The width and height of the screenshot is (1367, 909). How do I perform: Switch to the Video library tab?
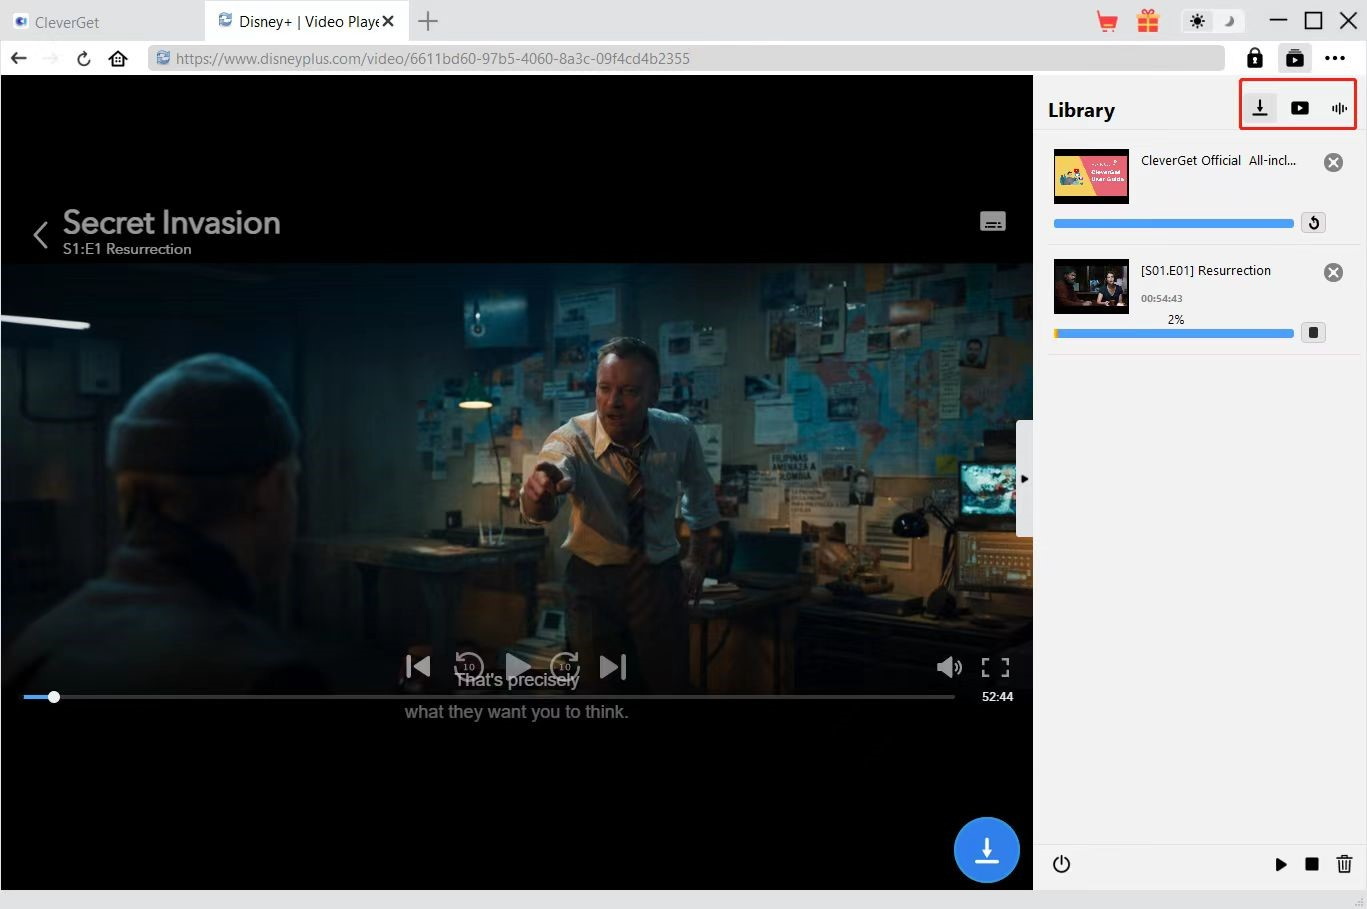(1299, 108)
